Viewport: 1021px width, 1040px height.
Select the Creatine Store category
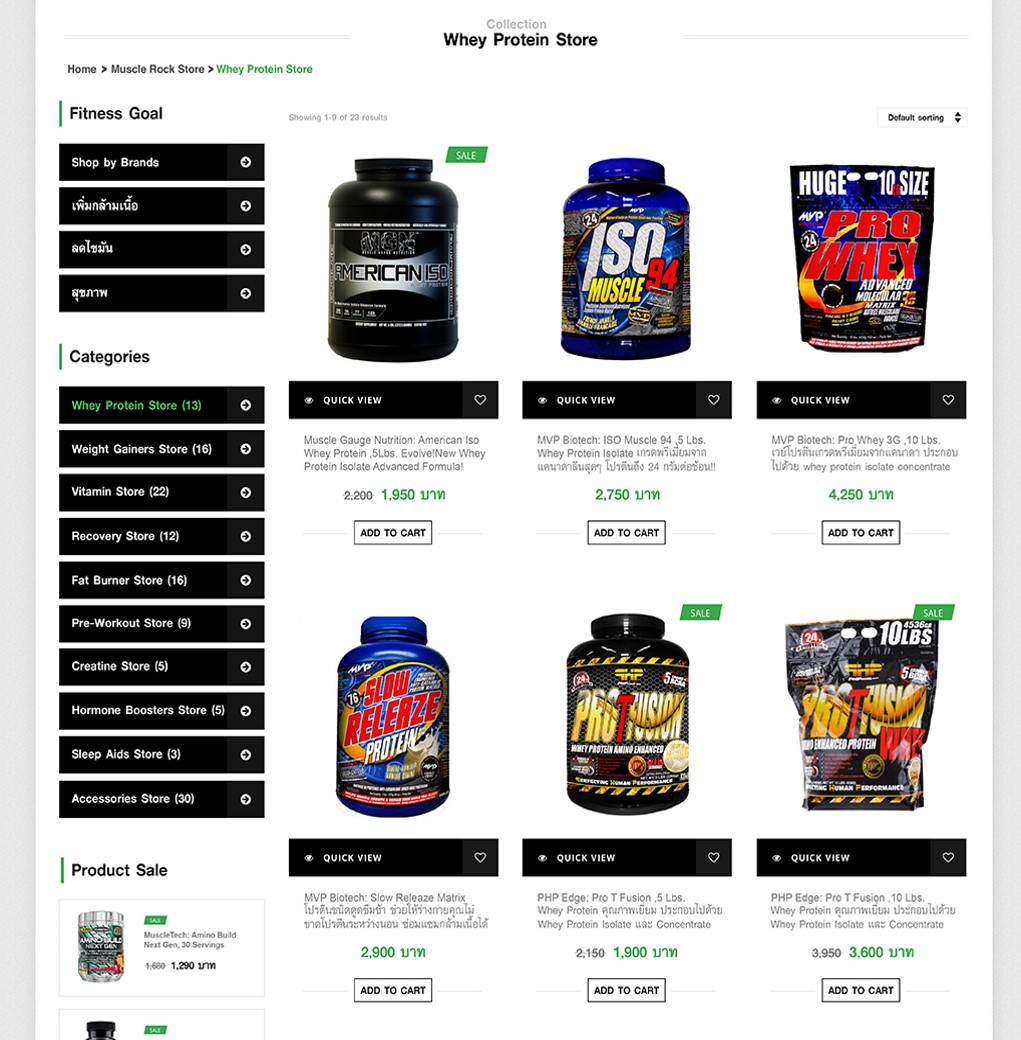(161, 667)
